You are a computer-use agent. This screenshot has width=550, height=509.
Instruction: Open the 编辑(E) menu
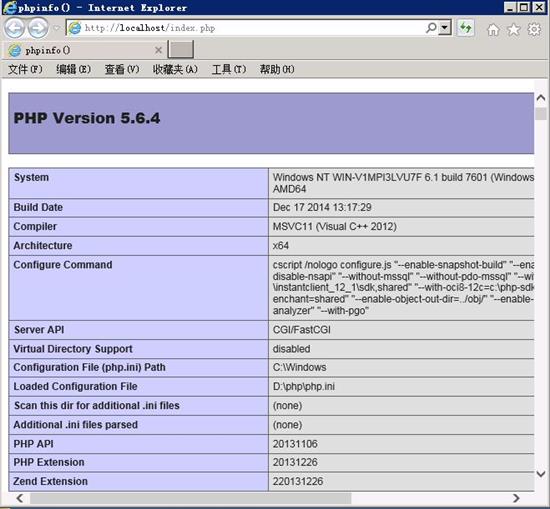pyautogui.click(x=73, y=69)
